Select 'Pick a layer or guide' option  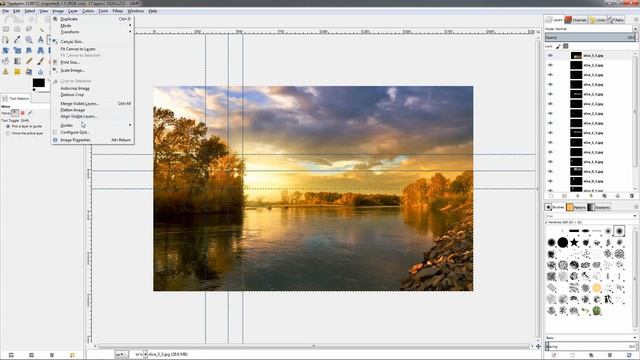click(25, 127)
